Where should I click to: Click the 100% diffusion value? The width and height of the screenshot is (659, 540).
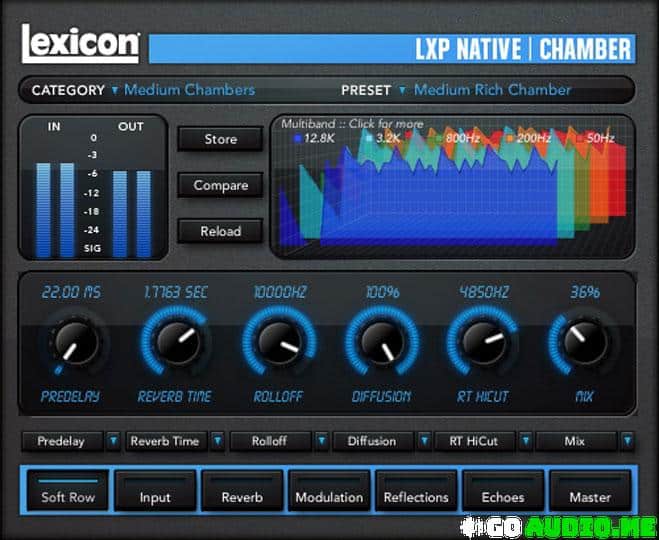coord(383,292)
